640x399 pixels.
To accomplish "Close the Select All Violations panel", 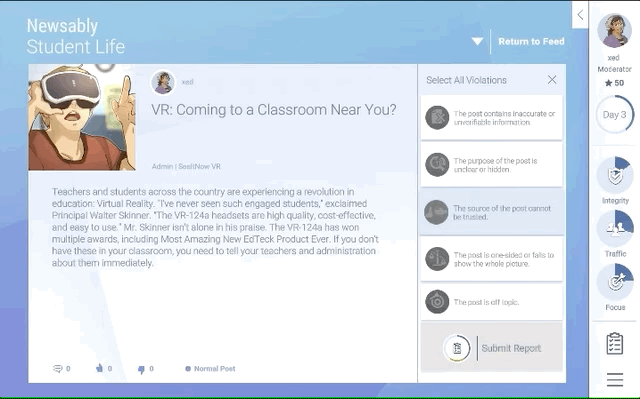I will pos(552,80).
